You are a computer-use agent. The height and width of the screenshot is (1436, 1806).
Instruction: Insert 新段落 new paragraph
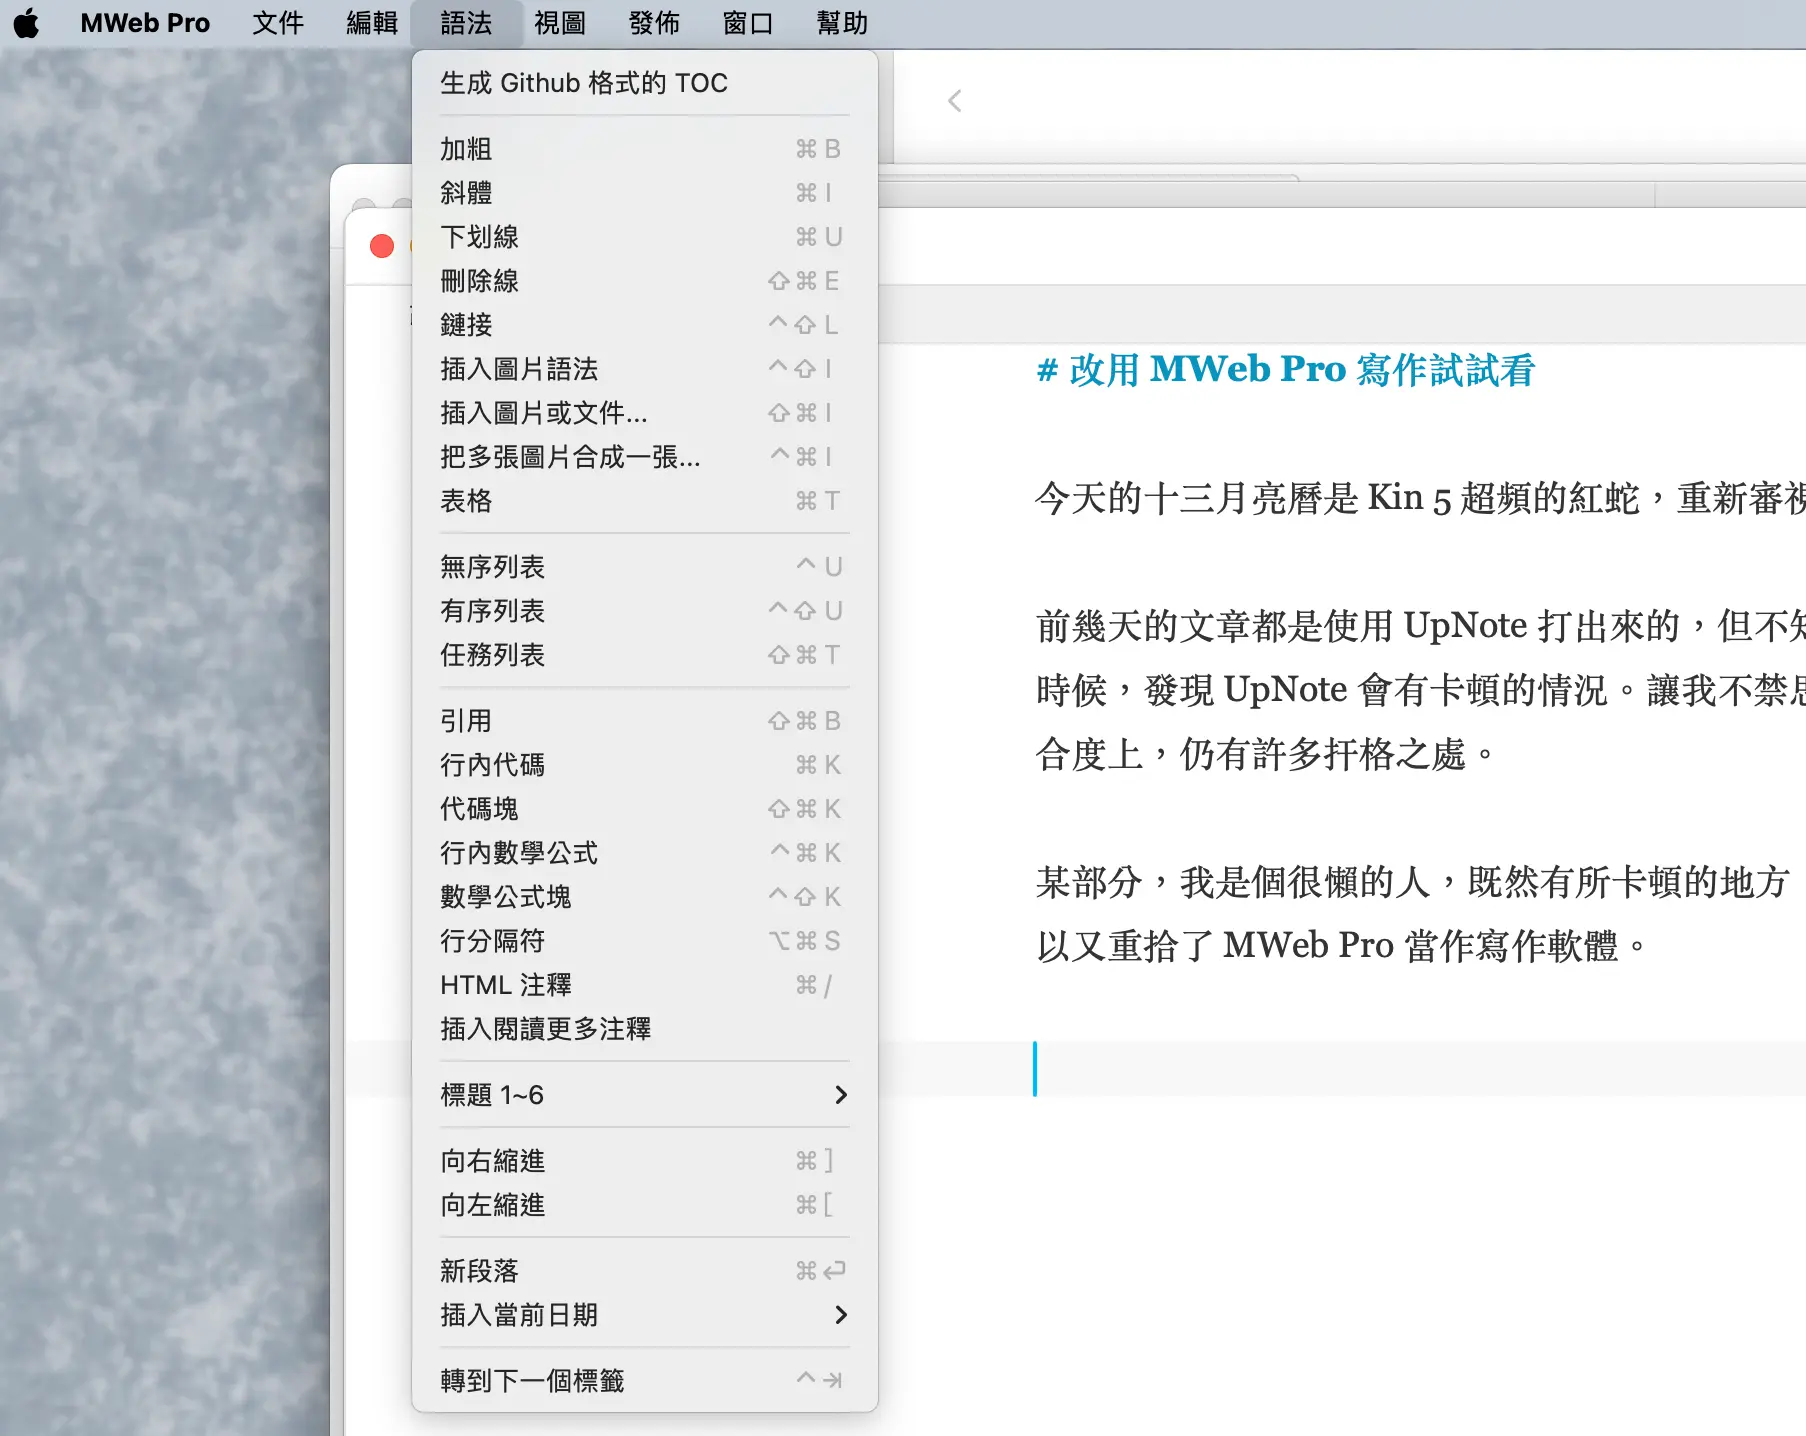(645, 1271)
